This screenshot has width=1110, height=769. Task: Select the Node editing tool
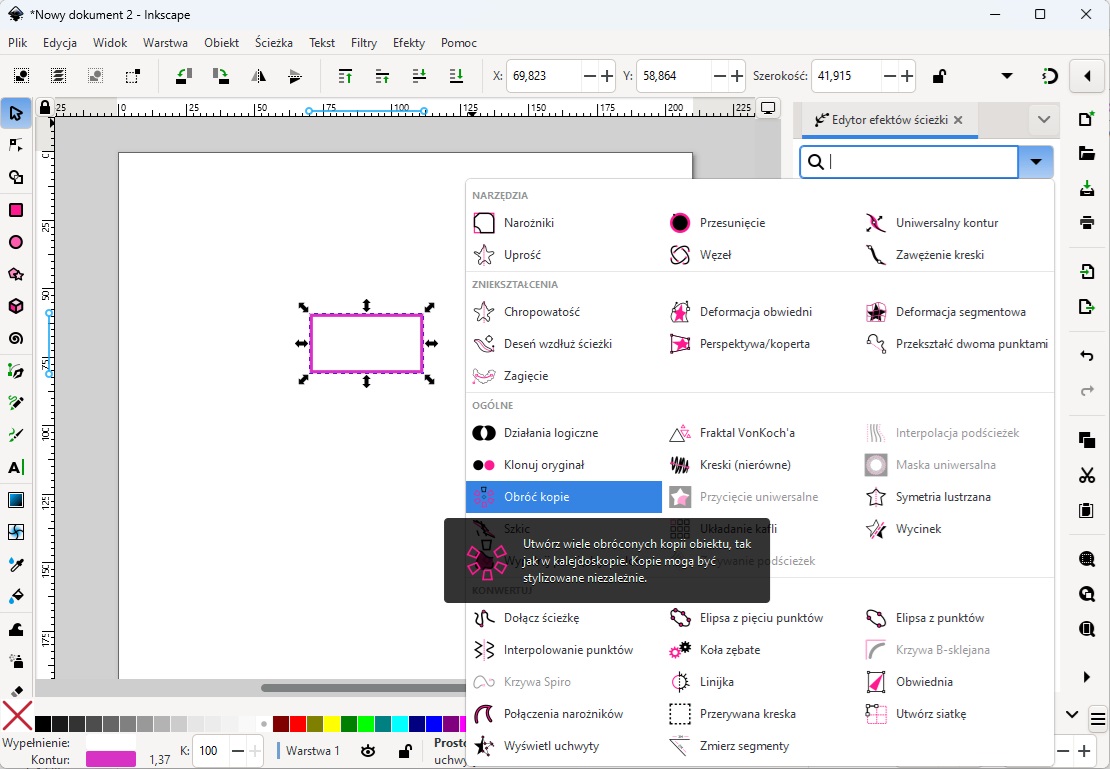16,145
